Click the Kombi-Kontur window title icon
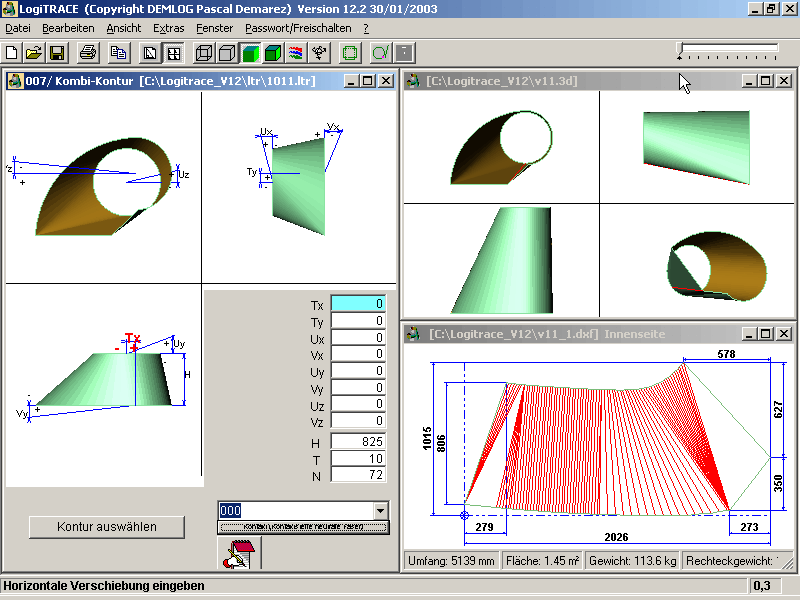The height and width of the screenshot is (600, 800). (x=16, y=81)
